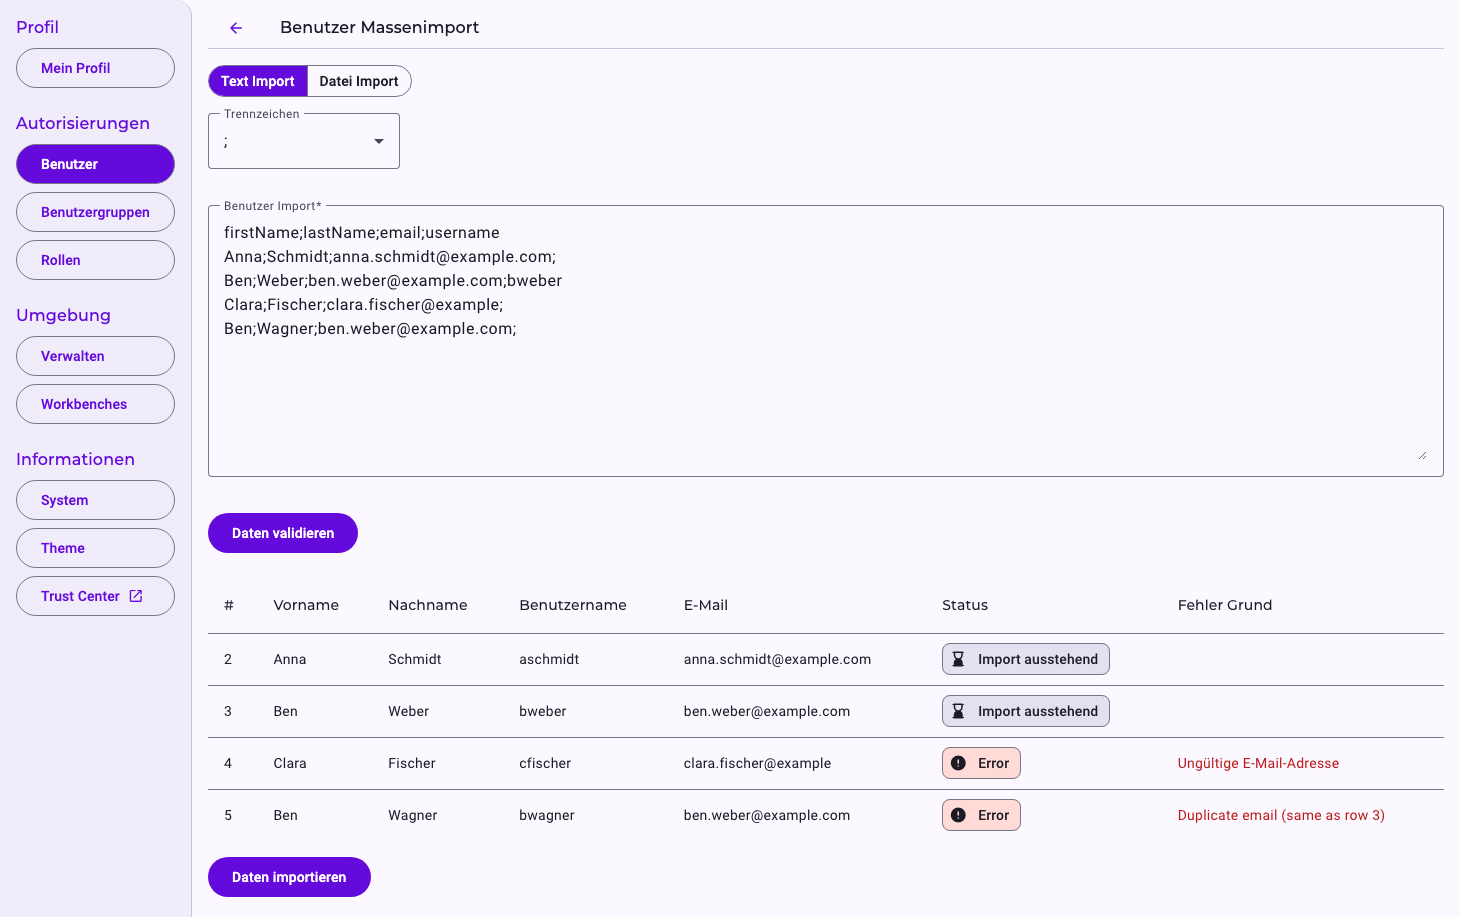Open Mein Profil
1460x917 pixels.
coord(95,68)
